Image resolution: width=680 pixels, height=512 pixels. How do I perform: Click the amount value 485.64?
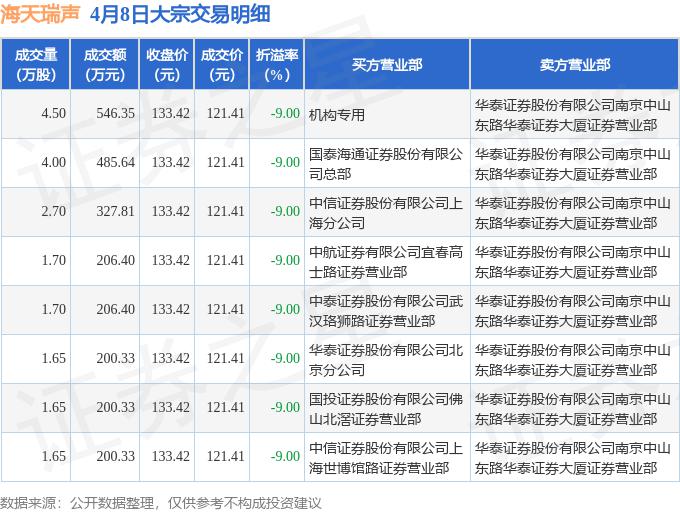coord(115,163)
